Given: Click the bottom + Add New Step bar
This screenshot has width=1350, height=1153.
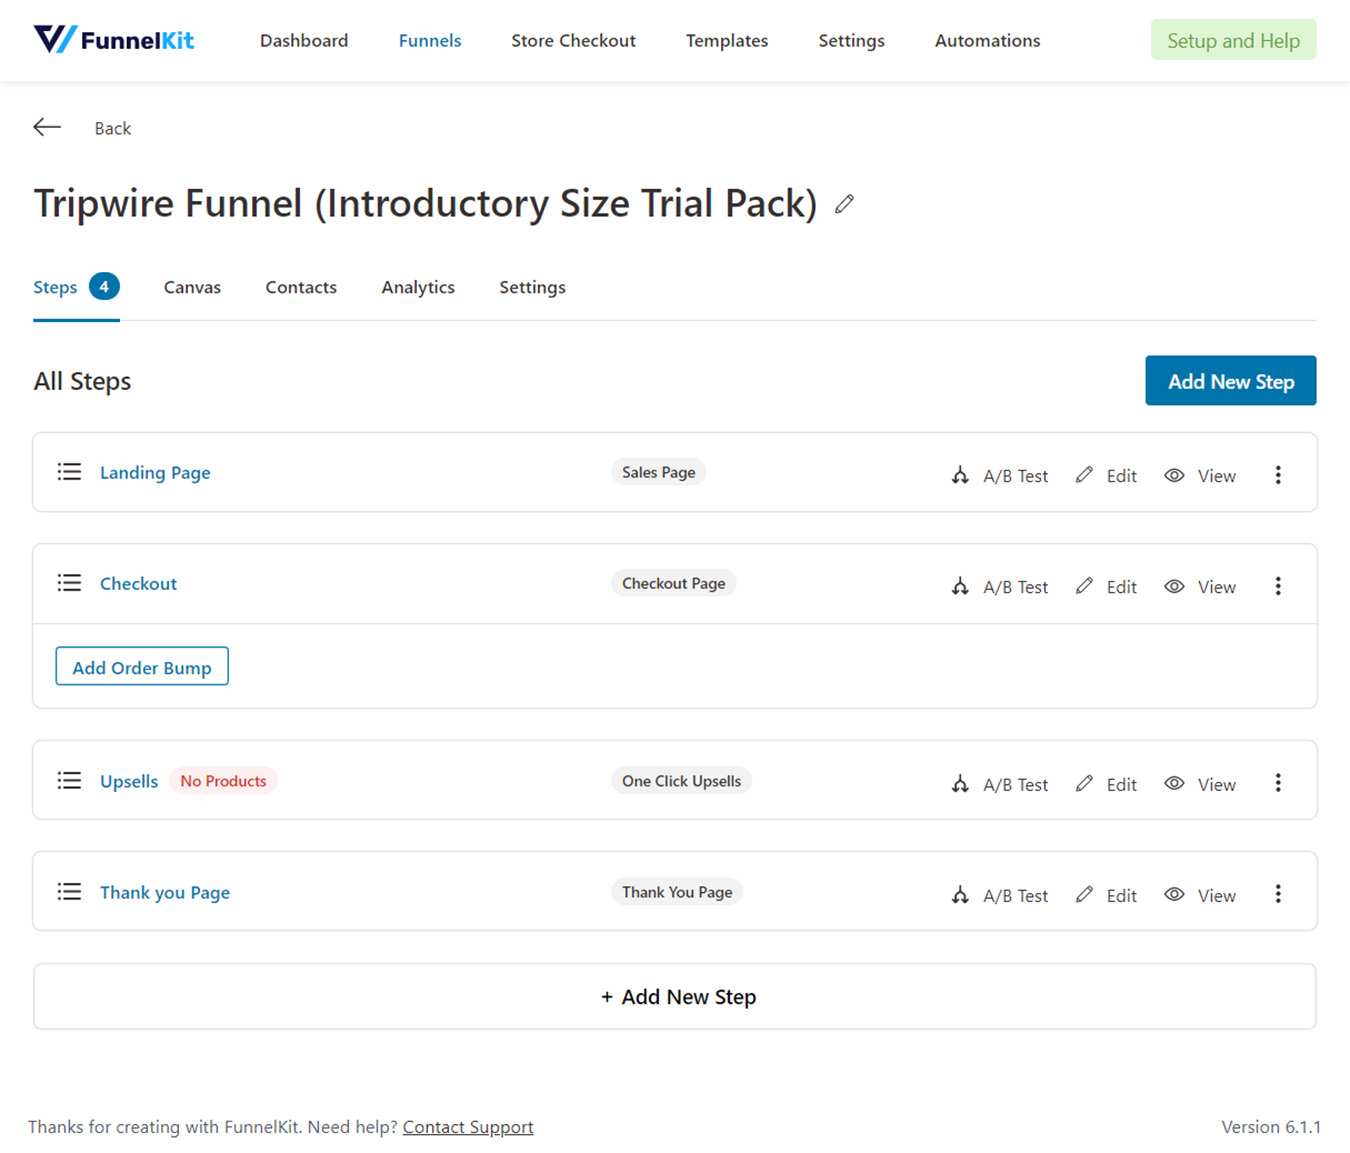Looking at the screenshot, I should [x=675, y=997].
